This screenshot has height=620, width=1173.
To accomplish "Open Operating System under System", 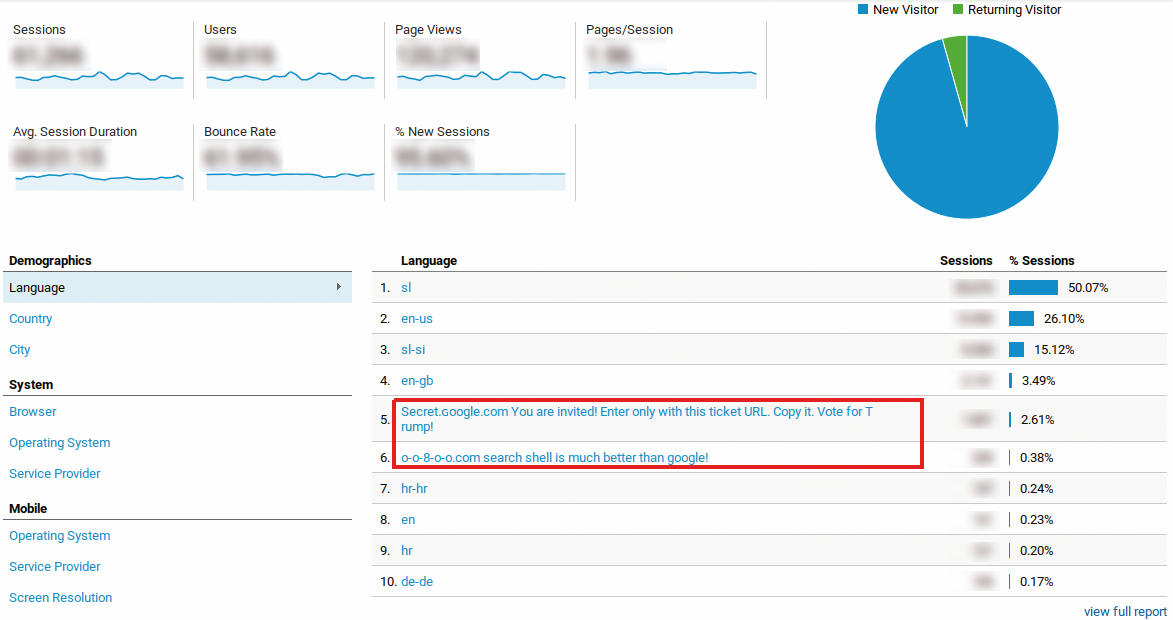I will (x=60, y=443).
